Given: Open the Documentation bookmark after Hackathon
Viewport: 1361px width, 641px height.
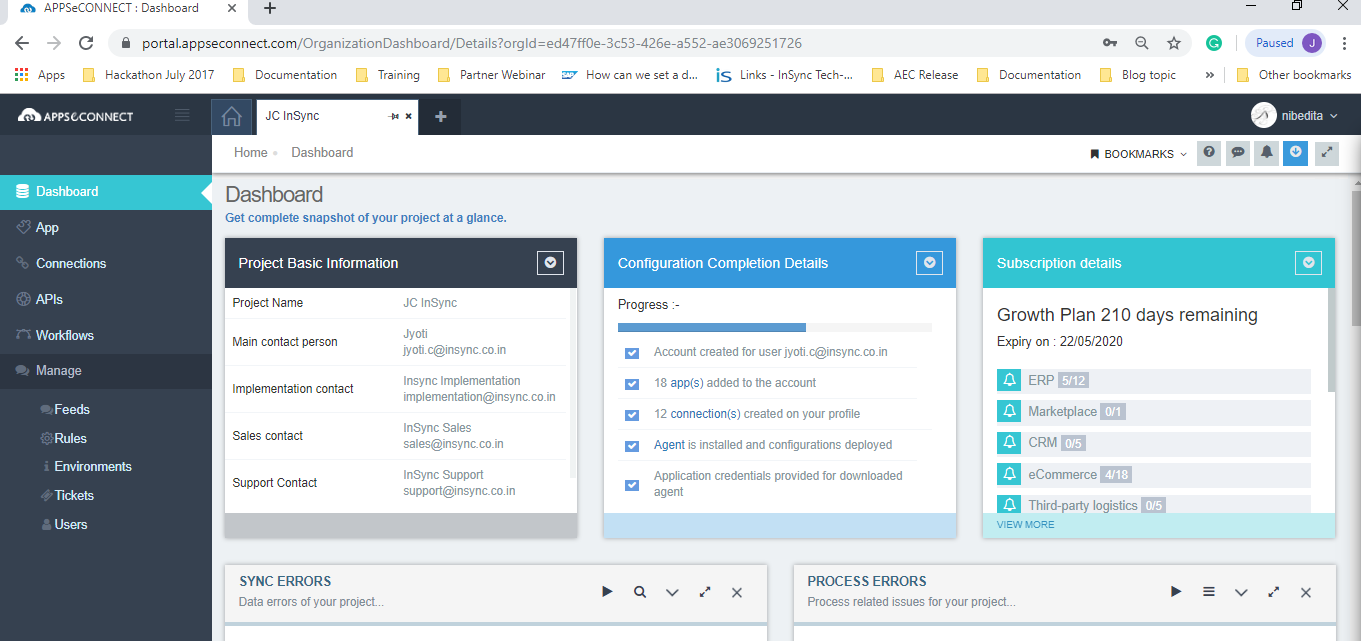Looking at the screenshot, I should point(285,75).
